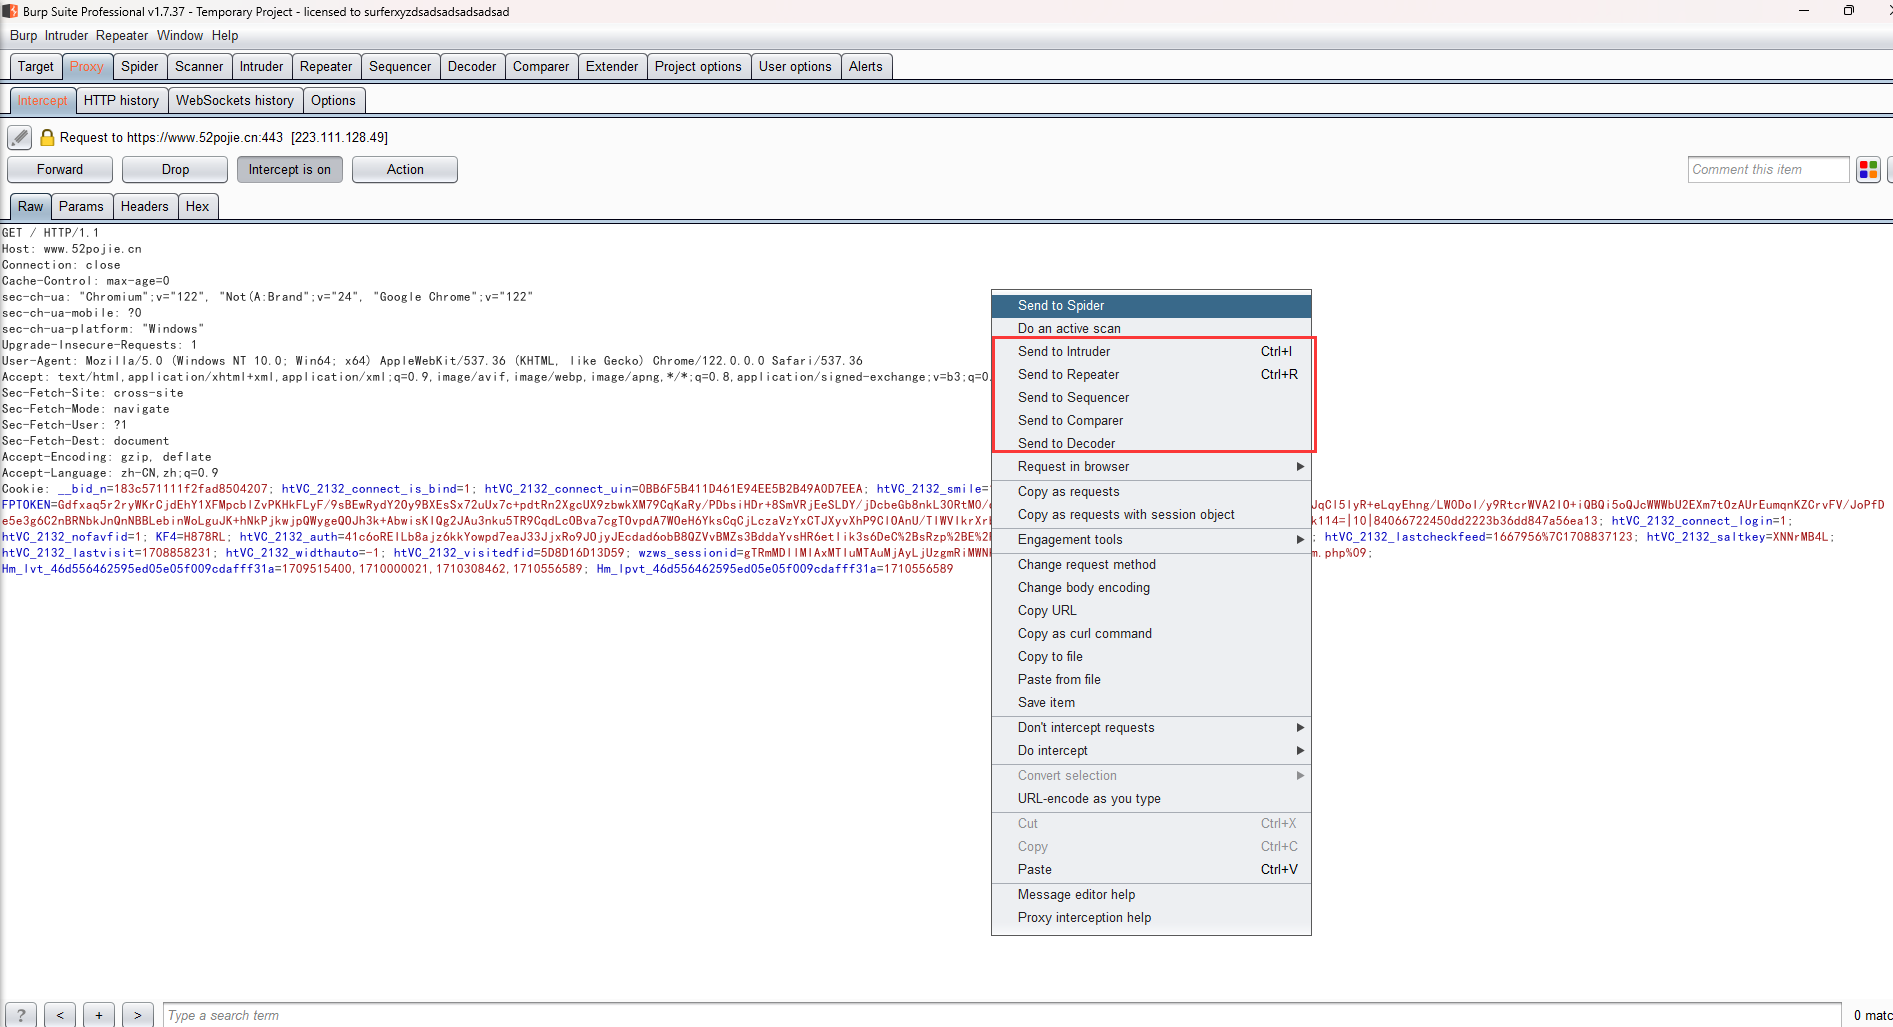Select Paste in context menu
This screenshot has width=1893, height=1027.
coord(1151,870)
